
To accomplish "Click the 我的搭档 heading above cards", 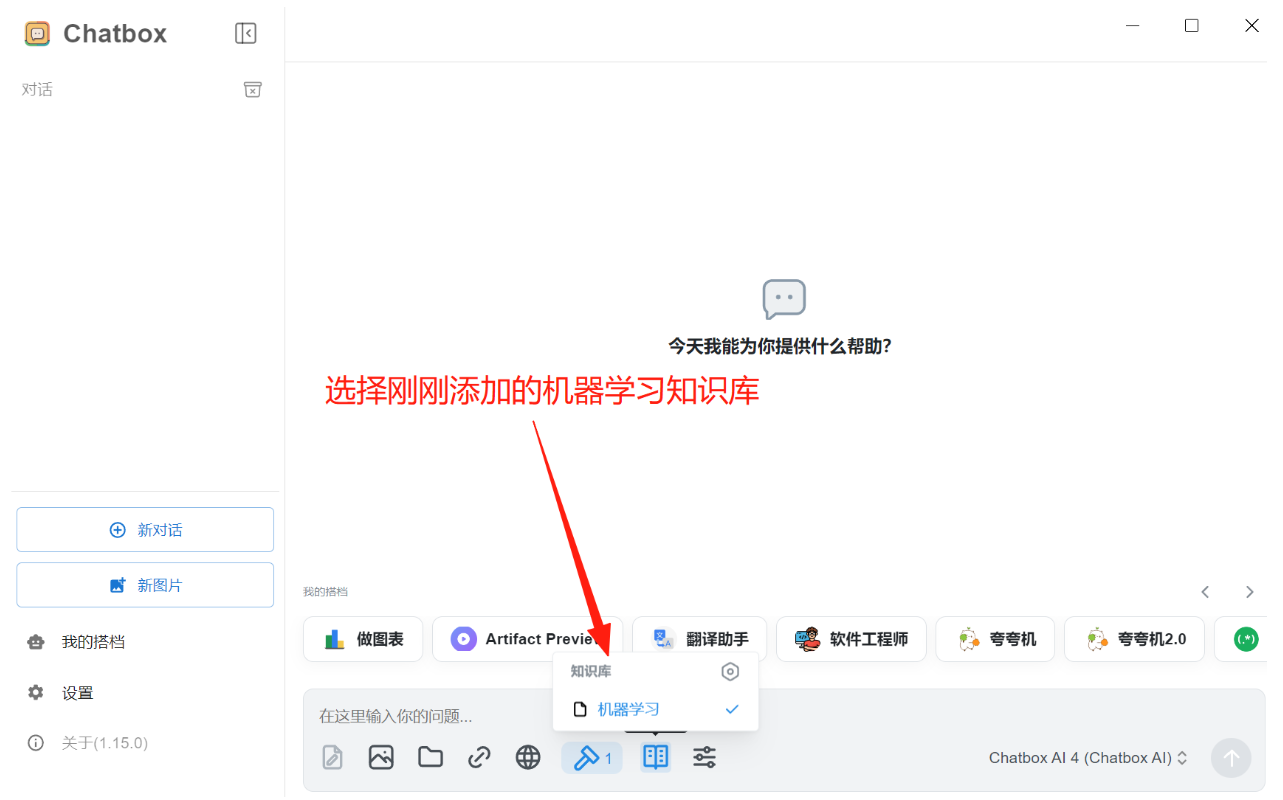I will 325,592.
